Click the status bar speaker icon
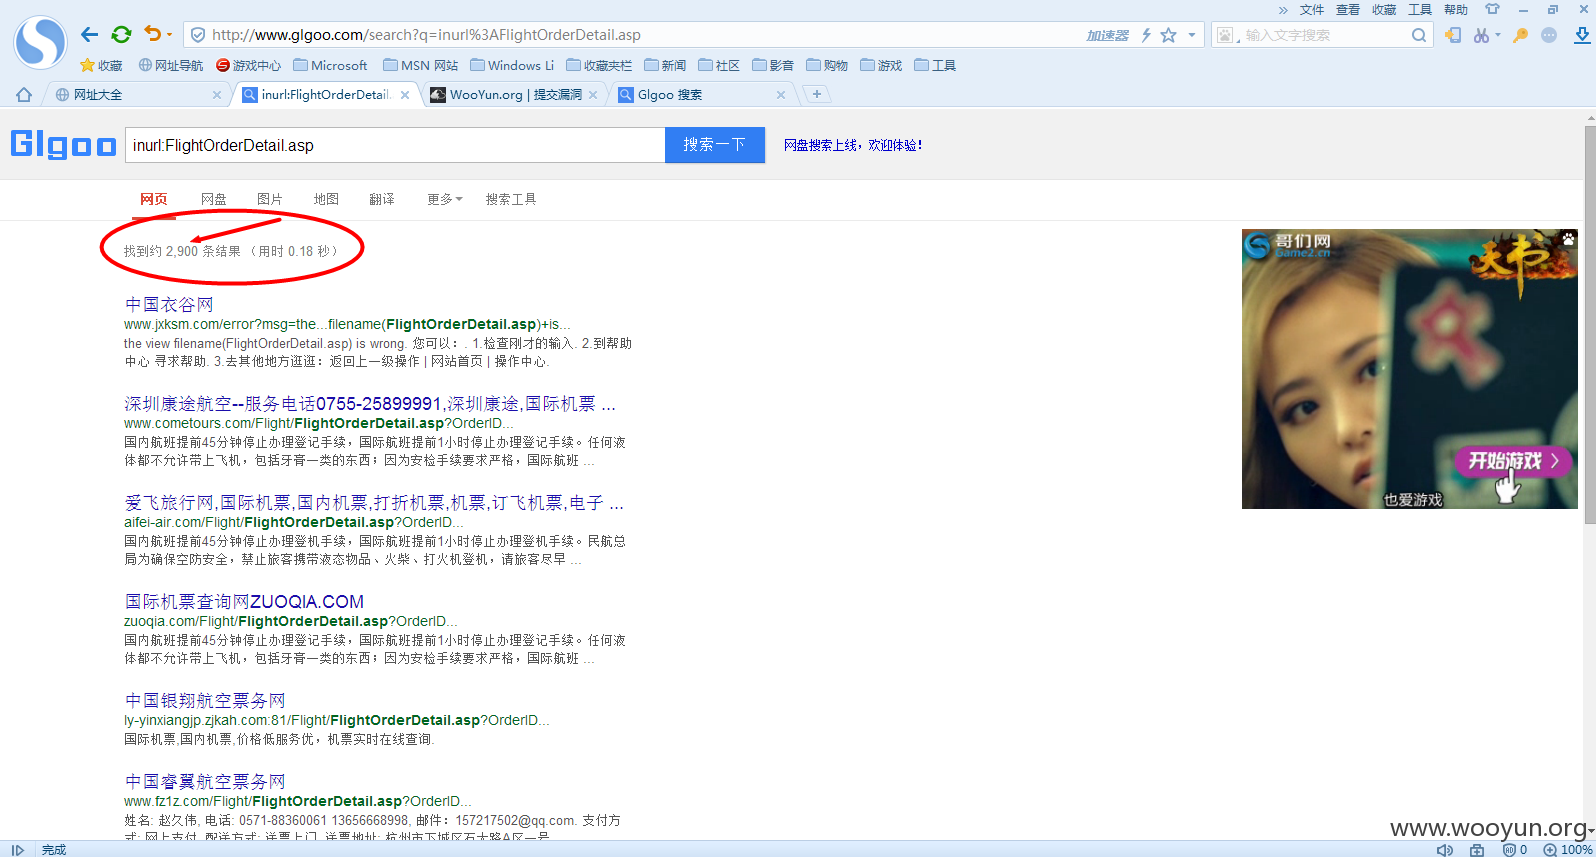1596x857 pixels. (1444, 850)
